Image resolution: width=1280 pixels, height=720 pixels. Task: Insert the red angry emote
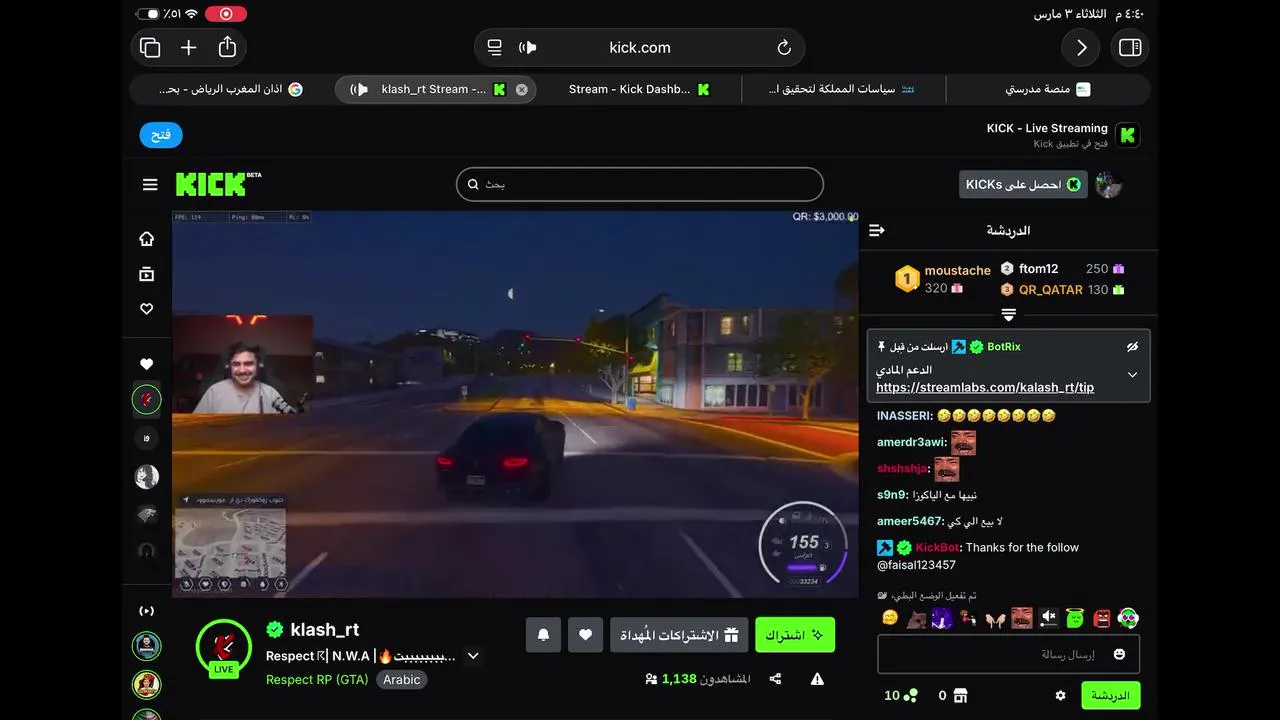coord(1101,618)
